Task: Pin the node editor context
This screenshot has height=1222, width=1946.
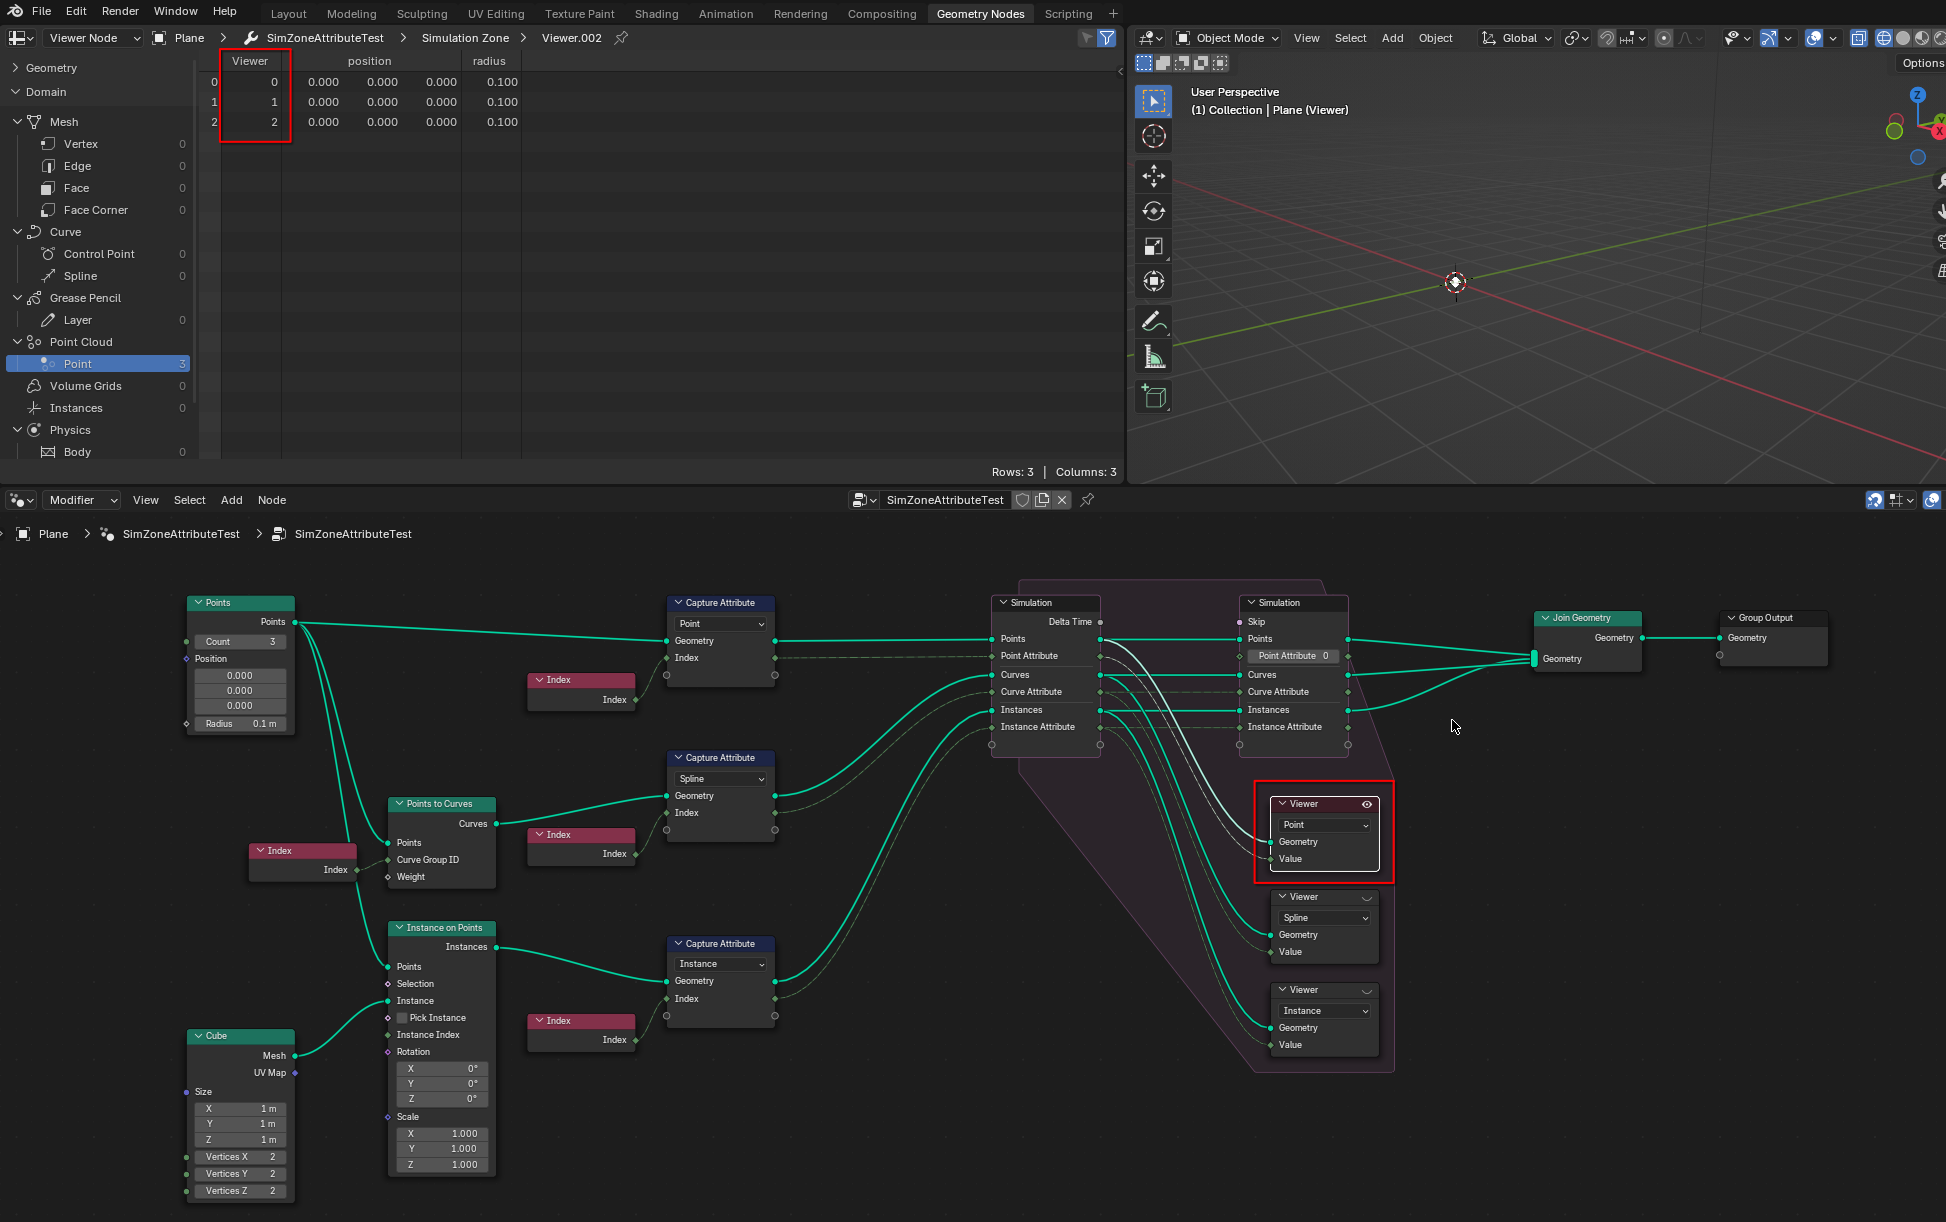Action: tap(1087, 500)
